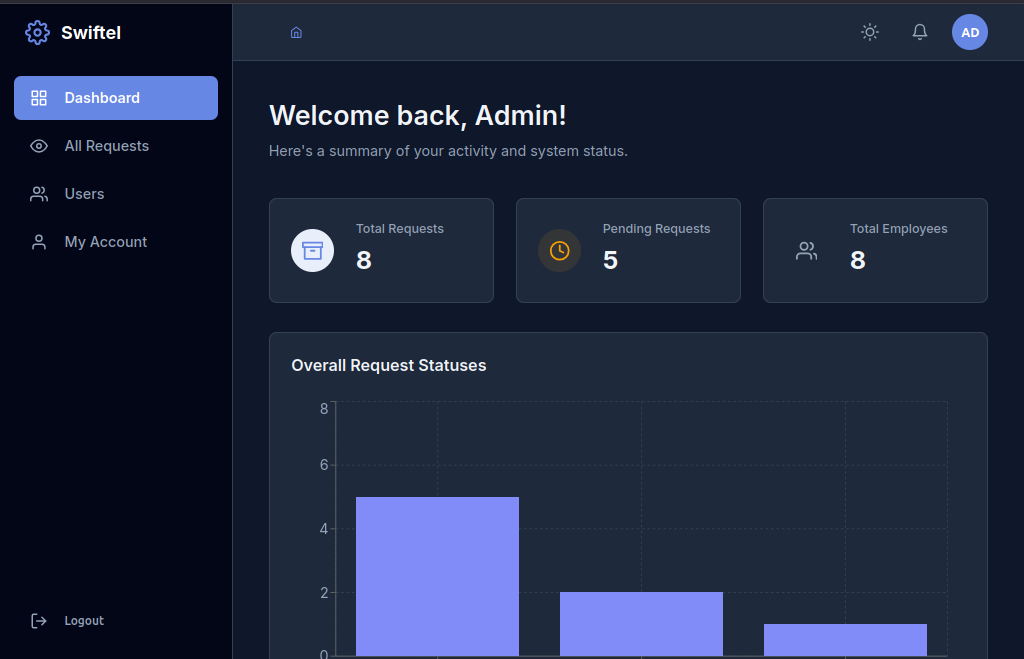Viewport: 1024px width, 659px height.
Task: Open All Requests from the sidebar
Action: pos(106,146)
